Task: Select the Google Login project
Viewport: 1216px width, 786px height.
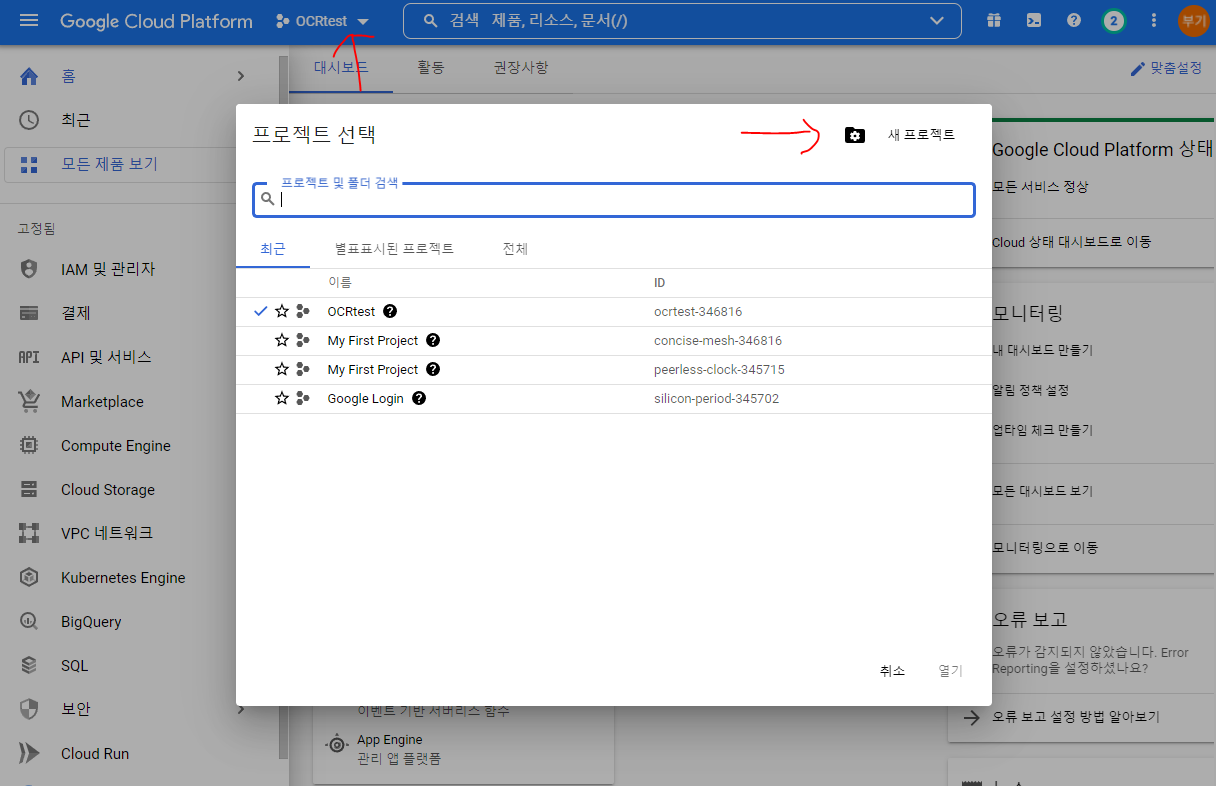Action: point(366,399)
